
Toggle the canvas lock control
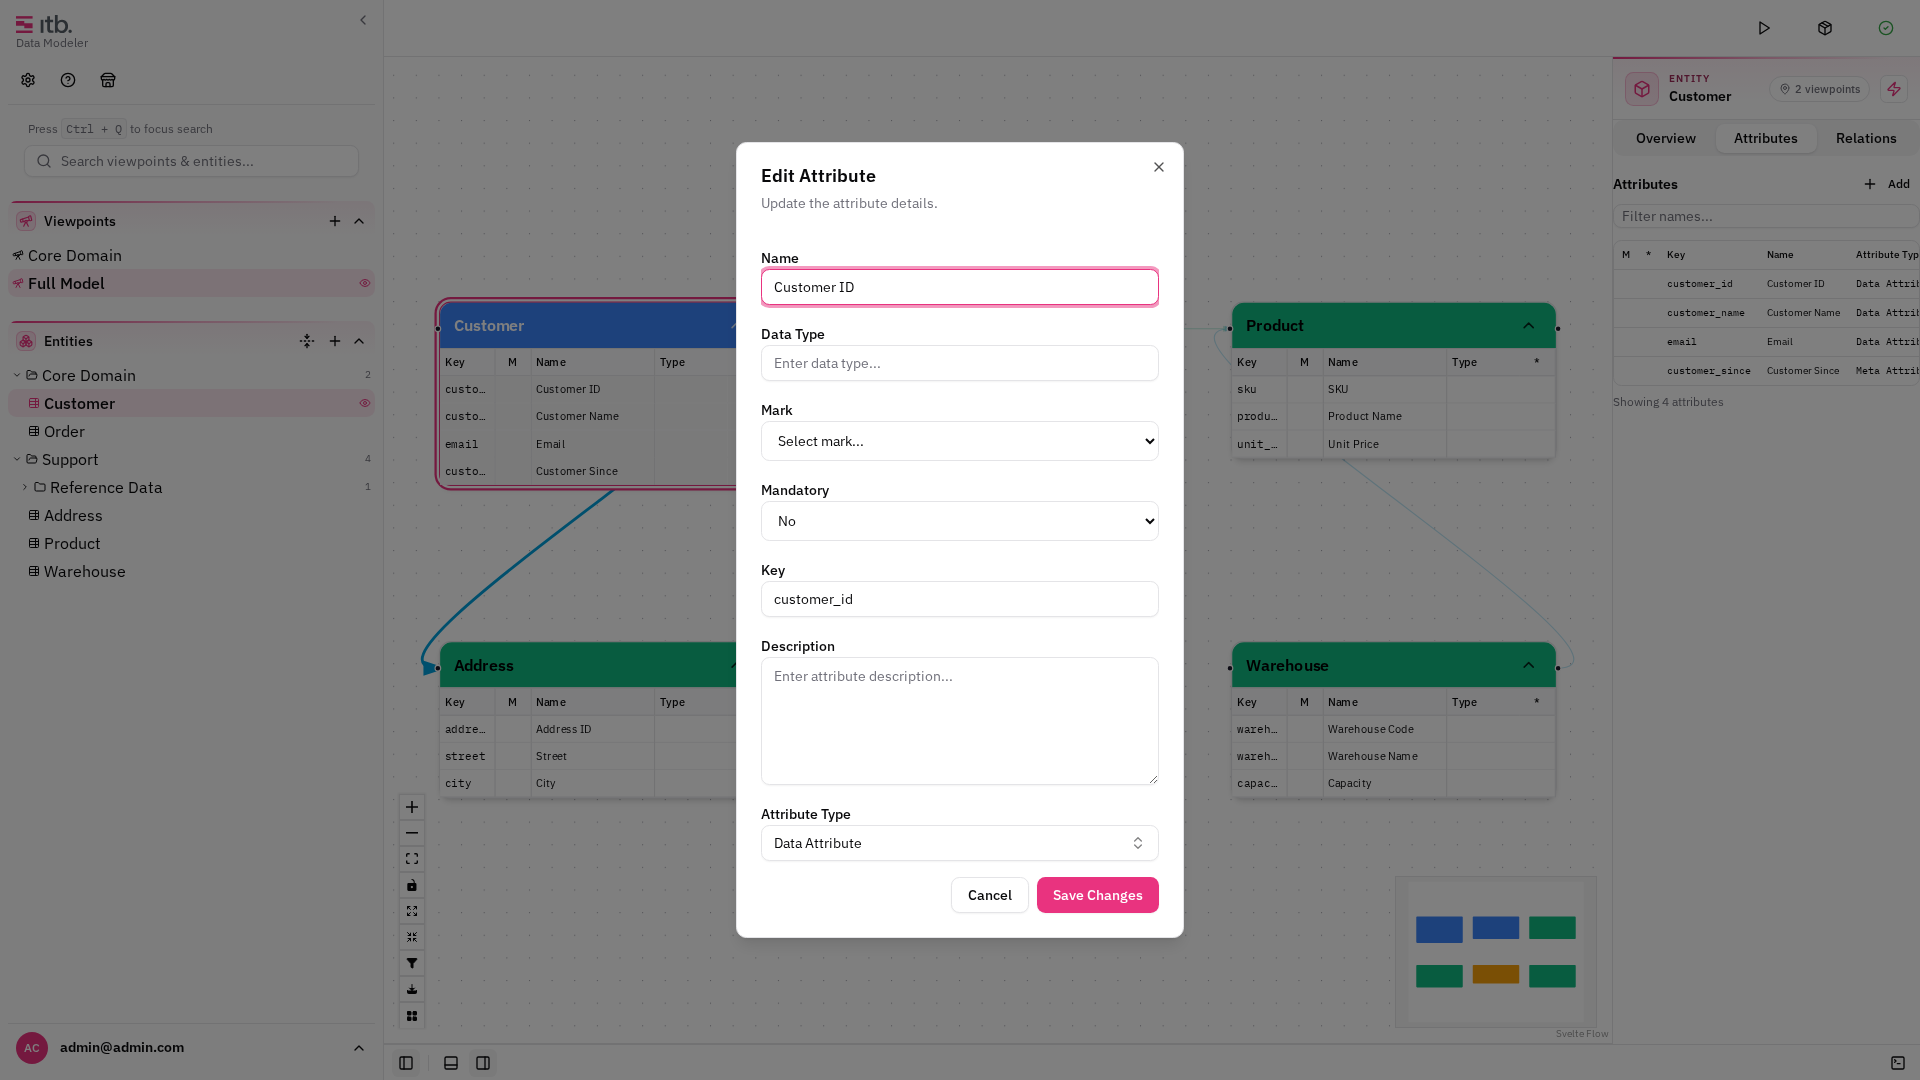tap(412, 885)
